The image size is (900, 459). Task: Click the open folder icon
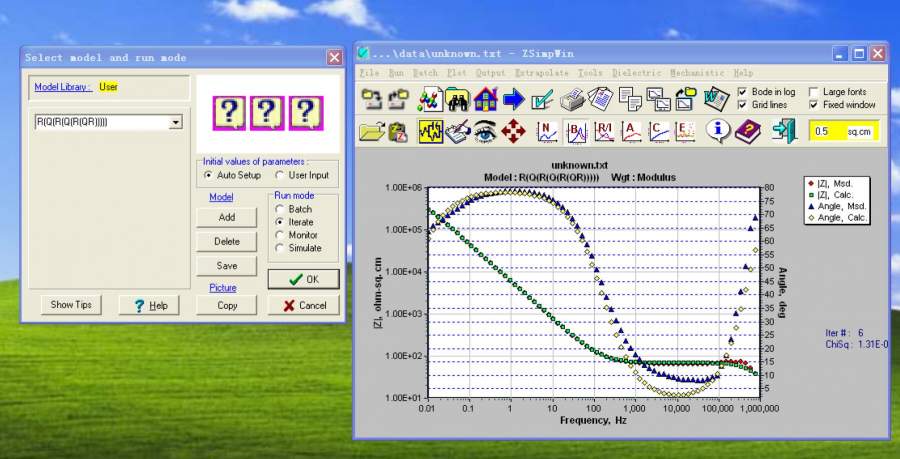(x=372, y=131)
